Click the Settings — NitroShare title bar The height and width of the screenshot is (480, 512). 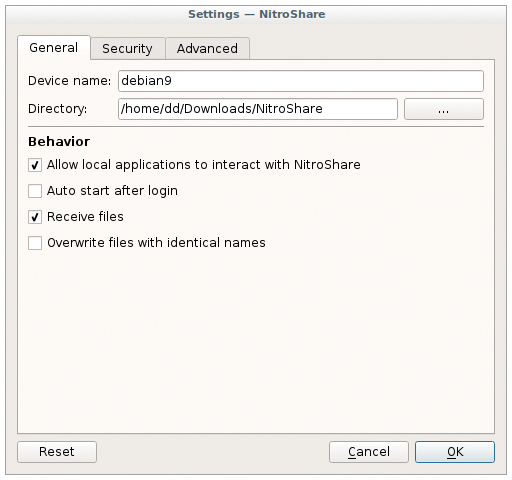pos(256,14)
